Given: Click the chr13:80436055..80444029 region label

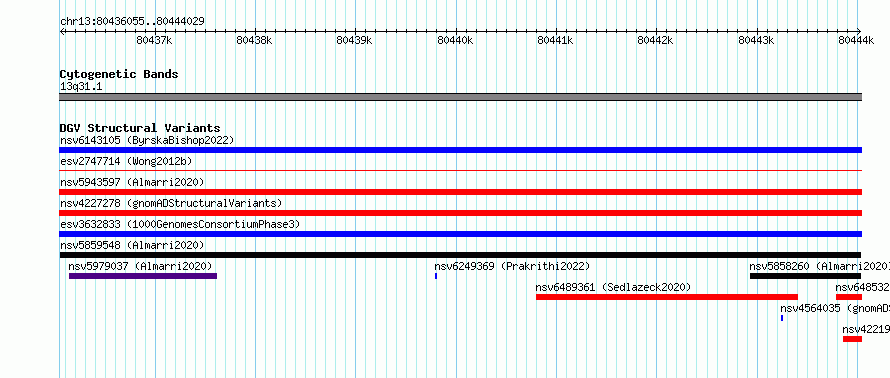Looking at the screenshot, I should (132, 22).
